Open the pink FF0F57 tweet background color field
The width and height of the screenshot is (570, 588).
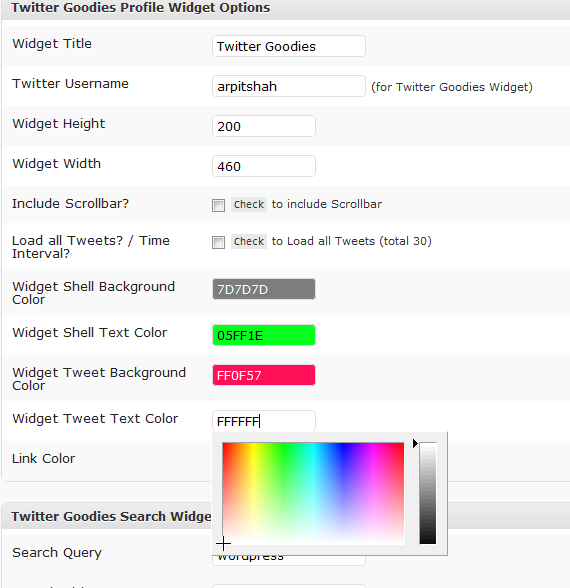(x=264, y=375)
